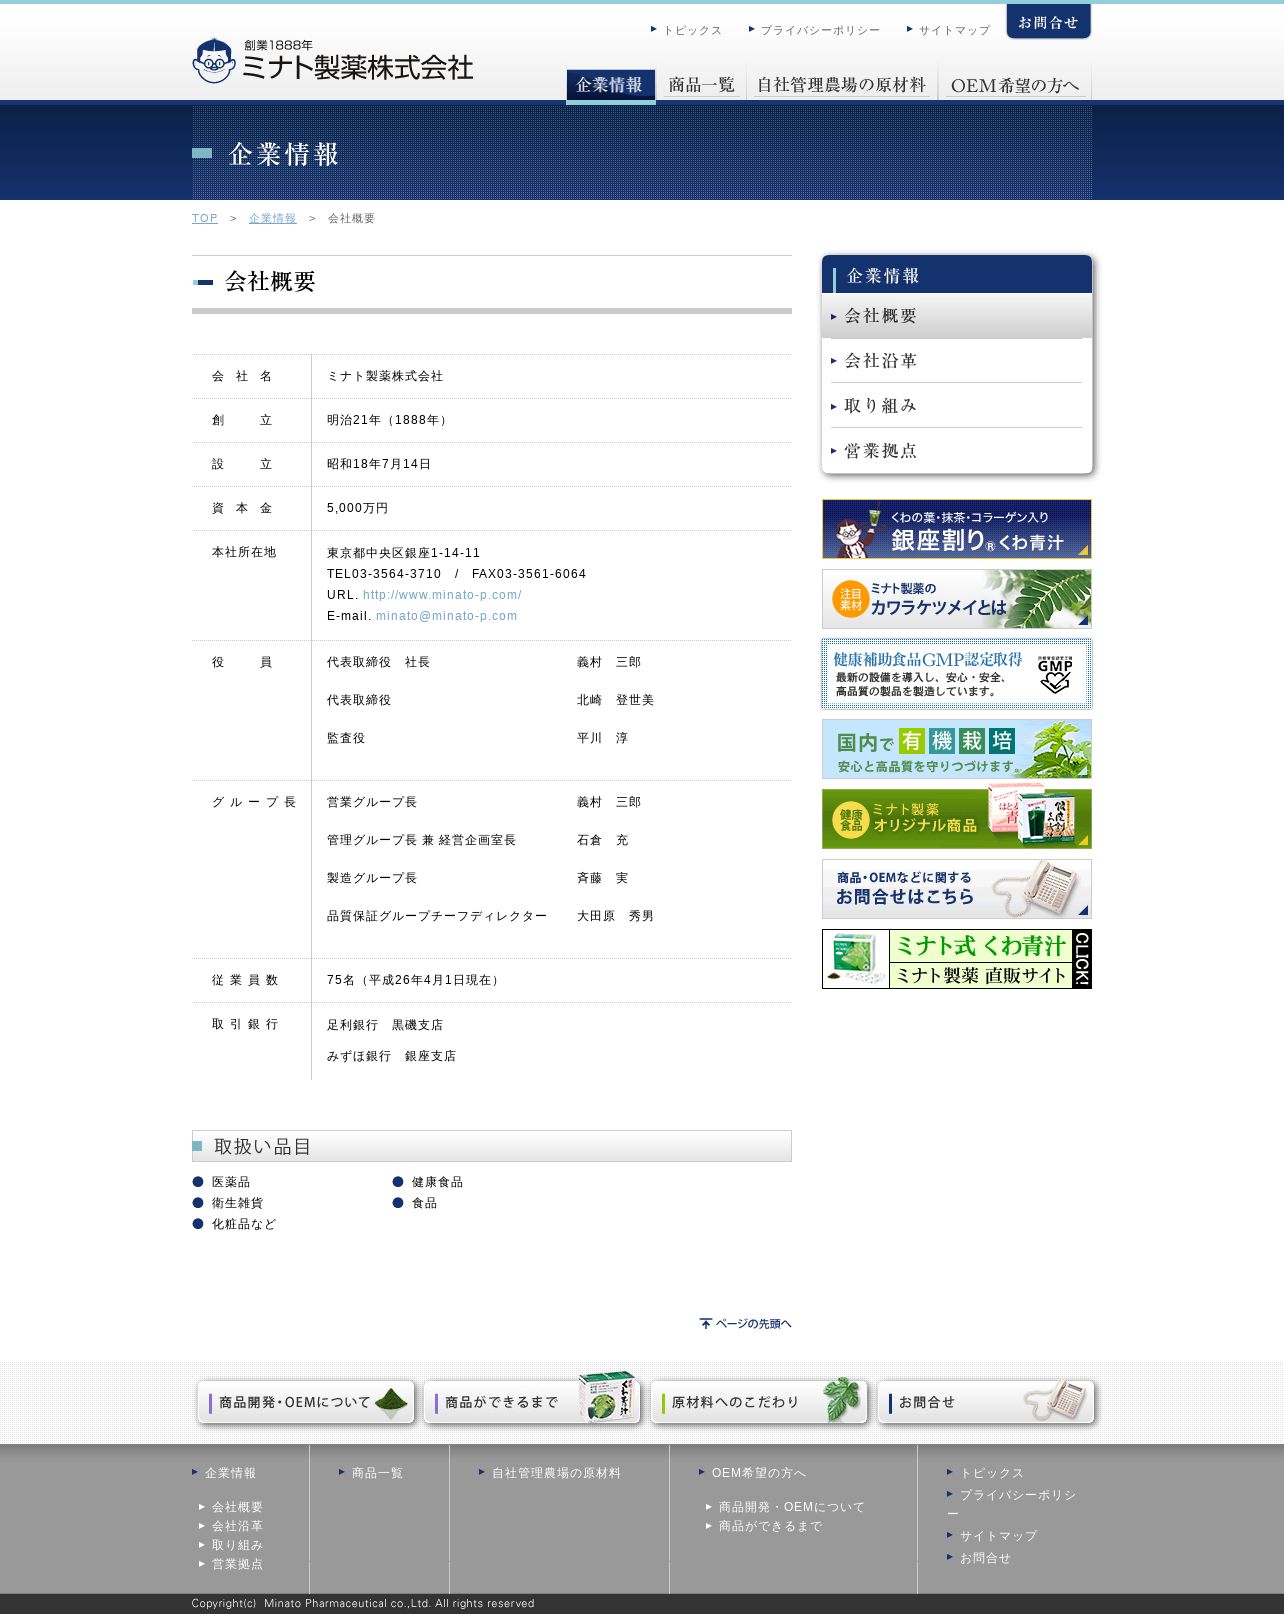1284x1614 pixels.
Task: Click 北崎 登世美 officer name
Action: pyautogui.click(x=615, y=700)
